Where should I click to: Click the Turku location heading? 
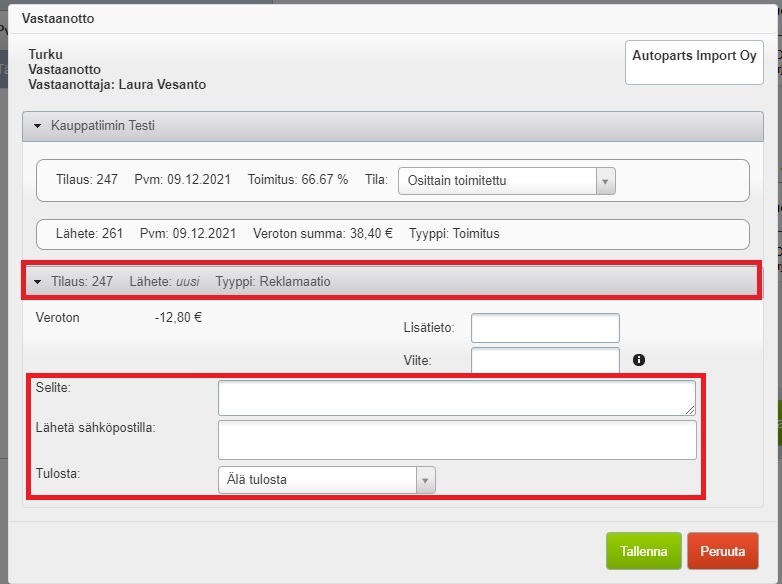(46, 55)
